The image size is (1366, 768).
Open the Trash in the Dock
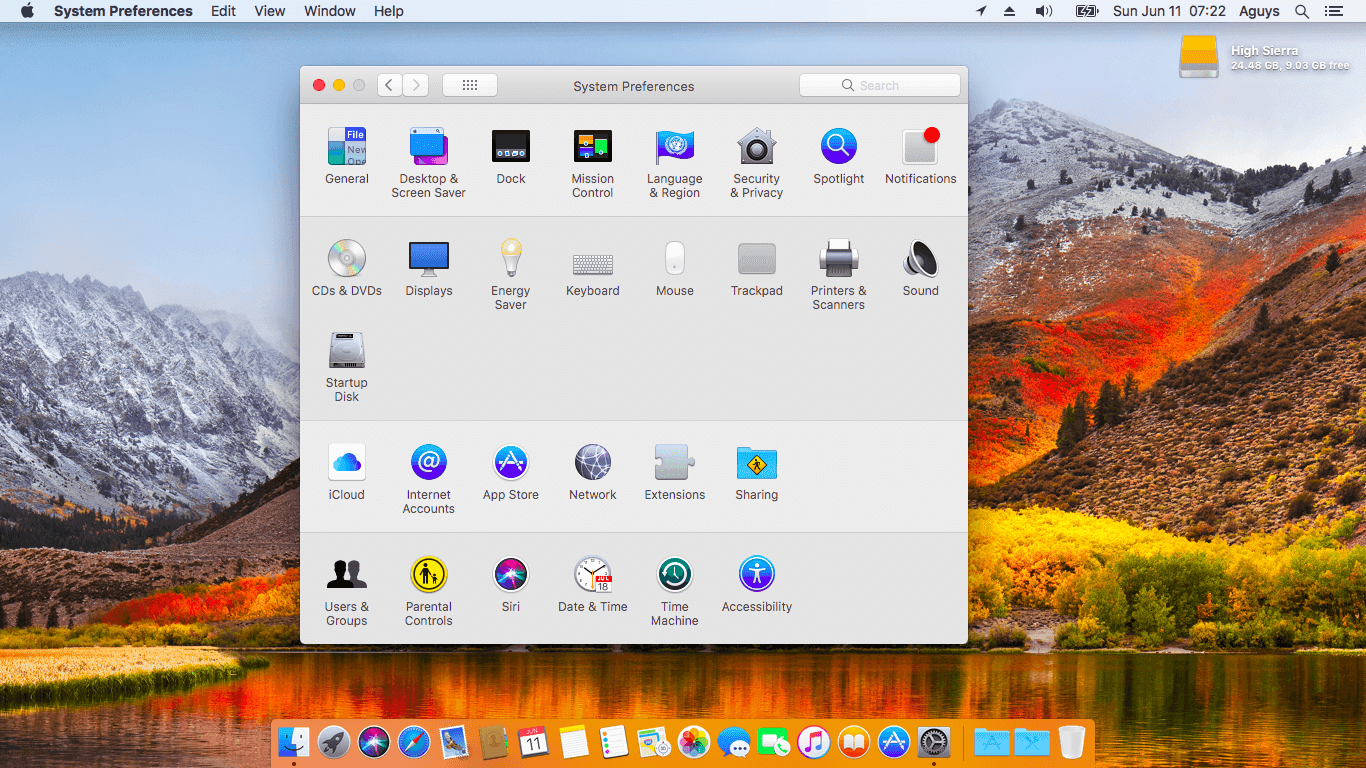pos(1071,742)
